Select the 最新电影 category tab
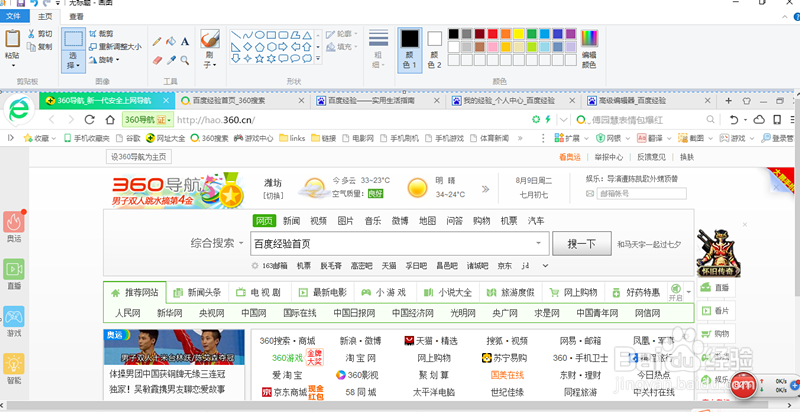Viewport: 800px width, 412px height. 323,293
